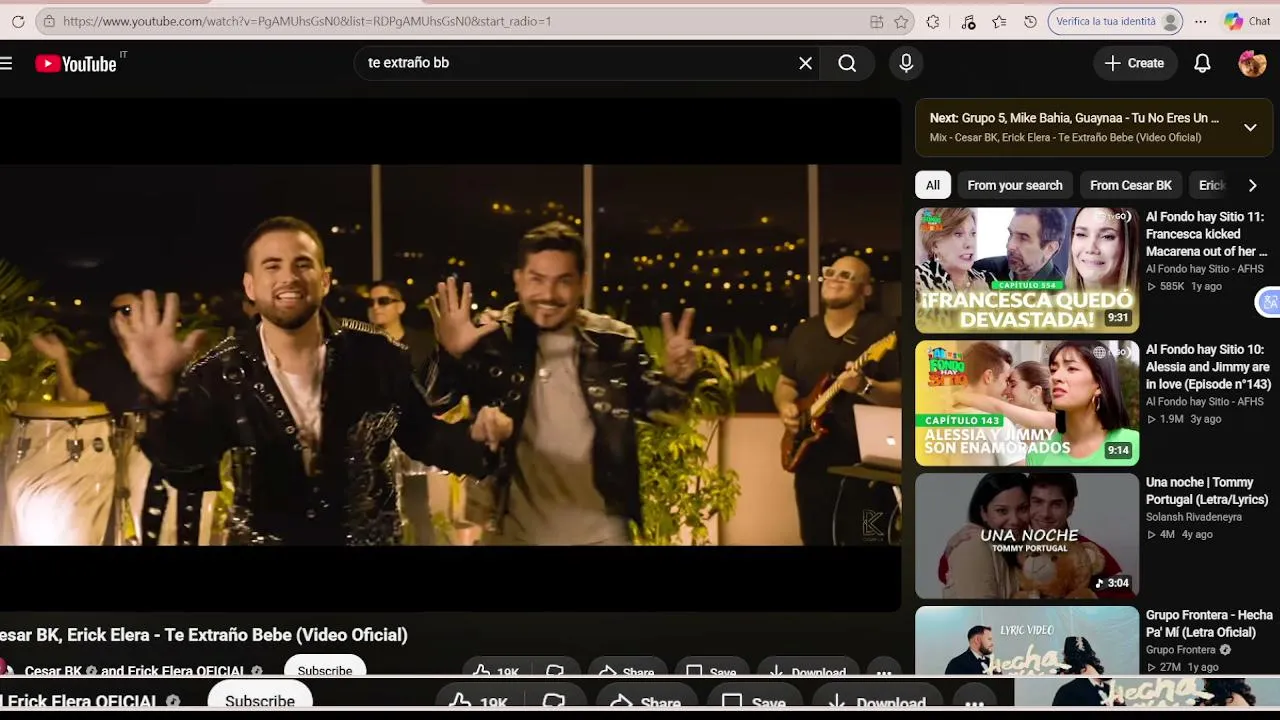This screenshot has width=1280, height=720.
Task: Click the 3:04 duration badge
Action: coord(1112,583)
